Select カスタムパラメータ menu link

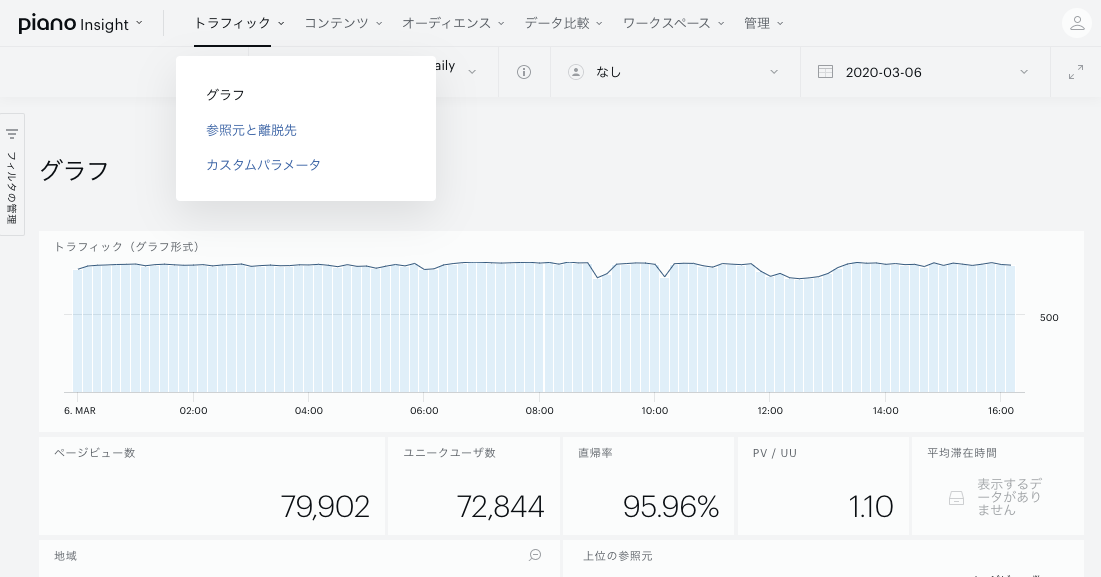[x=263, y=165]
